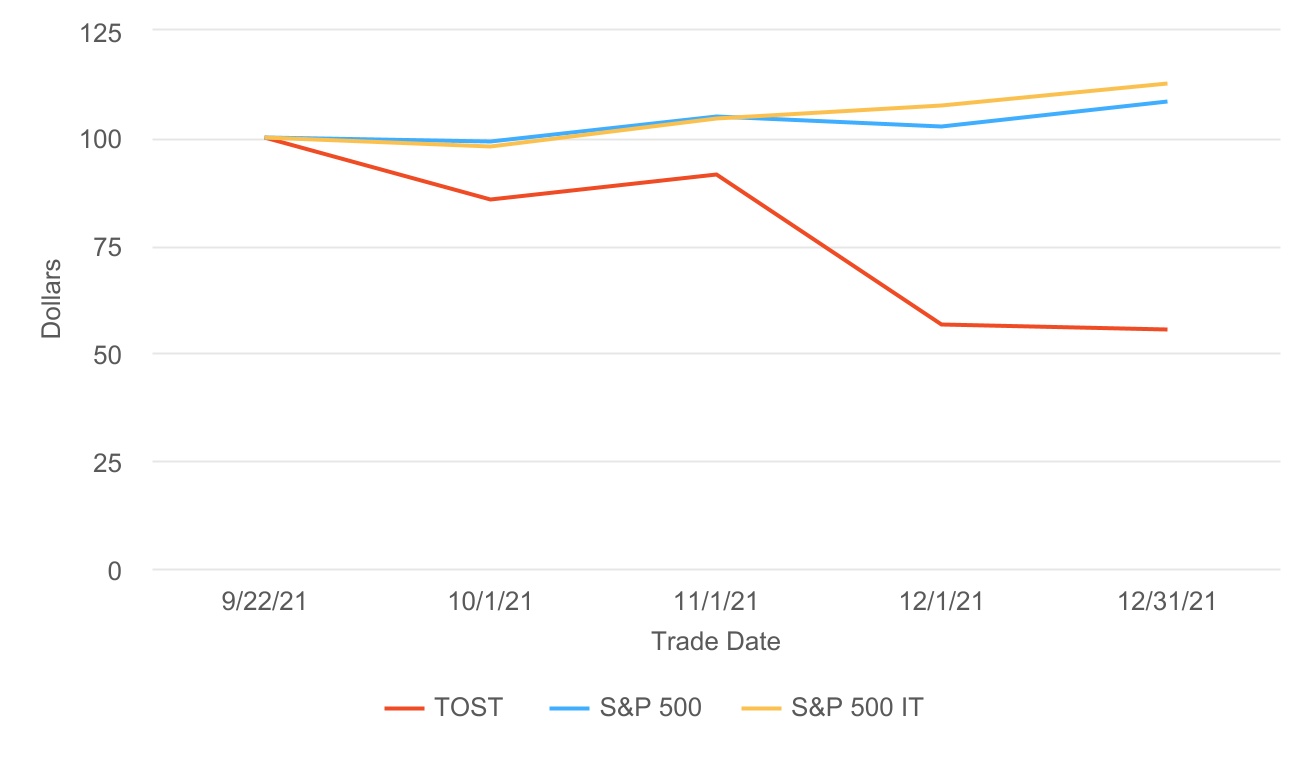Select the 12/1/21 x-axis date label
This screenshot has width=1310, height=760.
(940, 602)
